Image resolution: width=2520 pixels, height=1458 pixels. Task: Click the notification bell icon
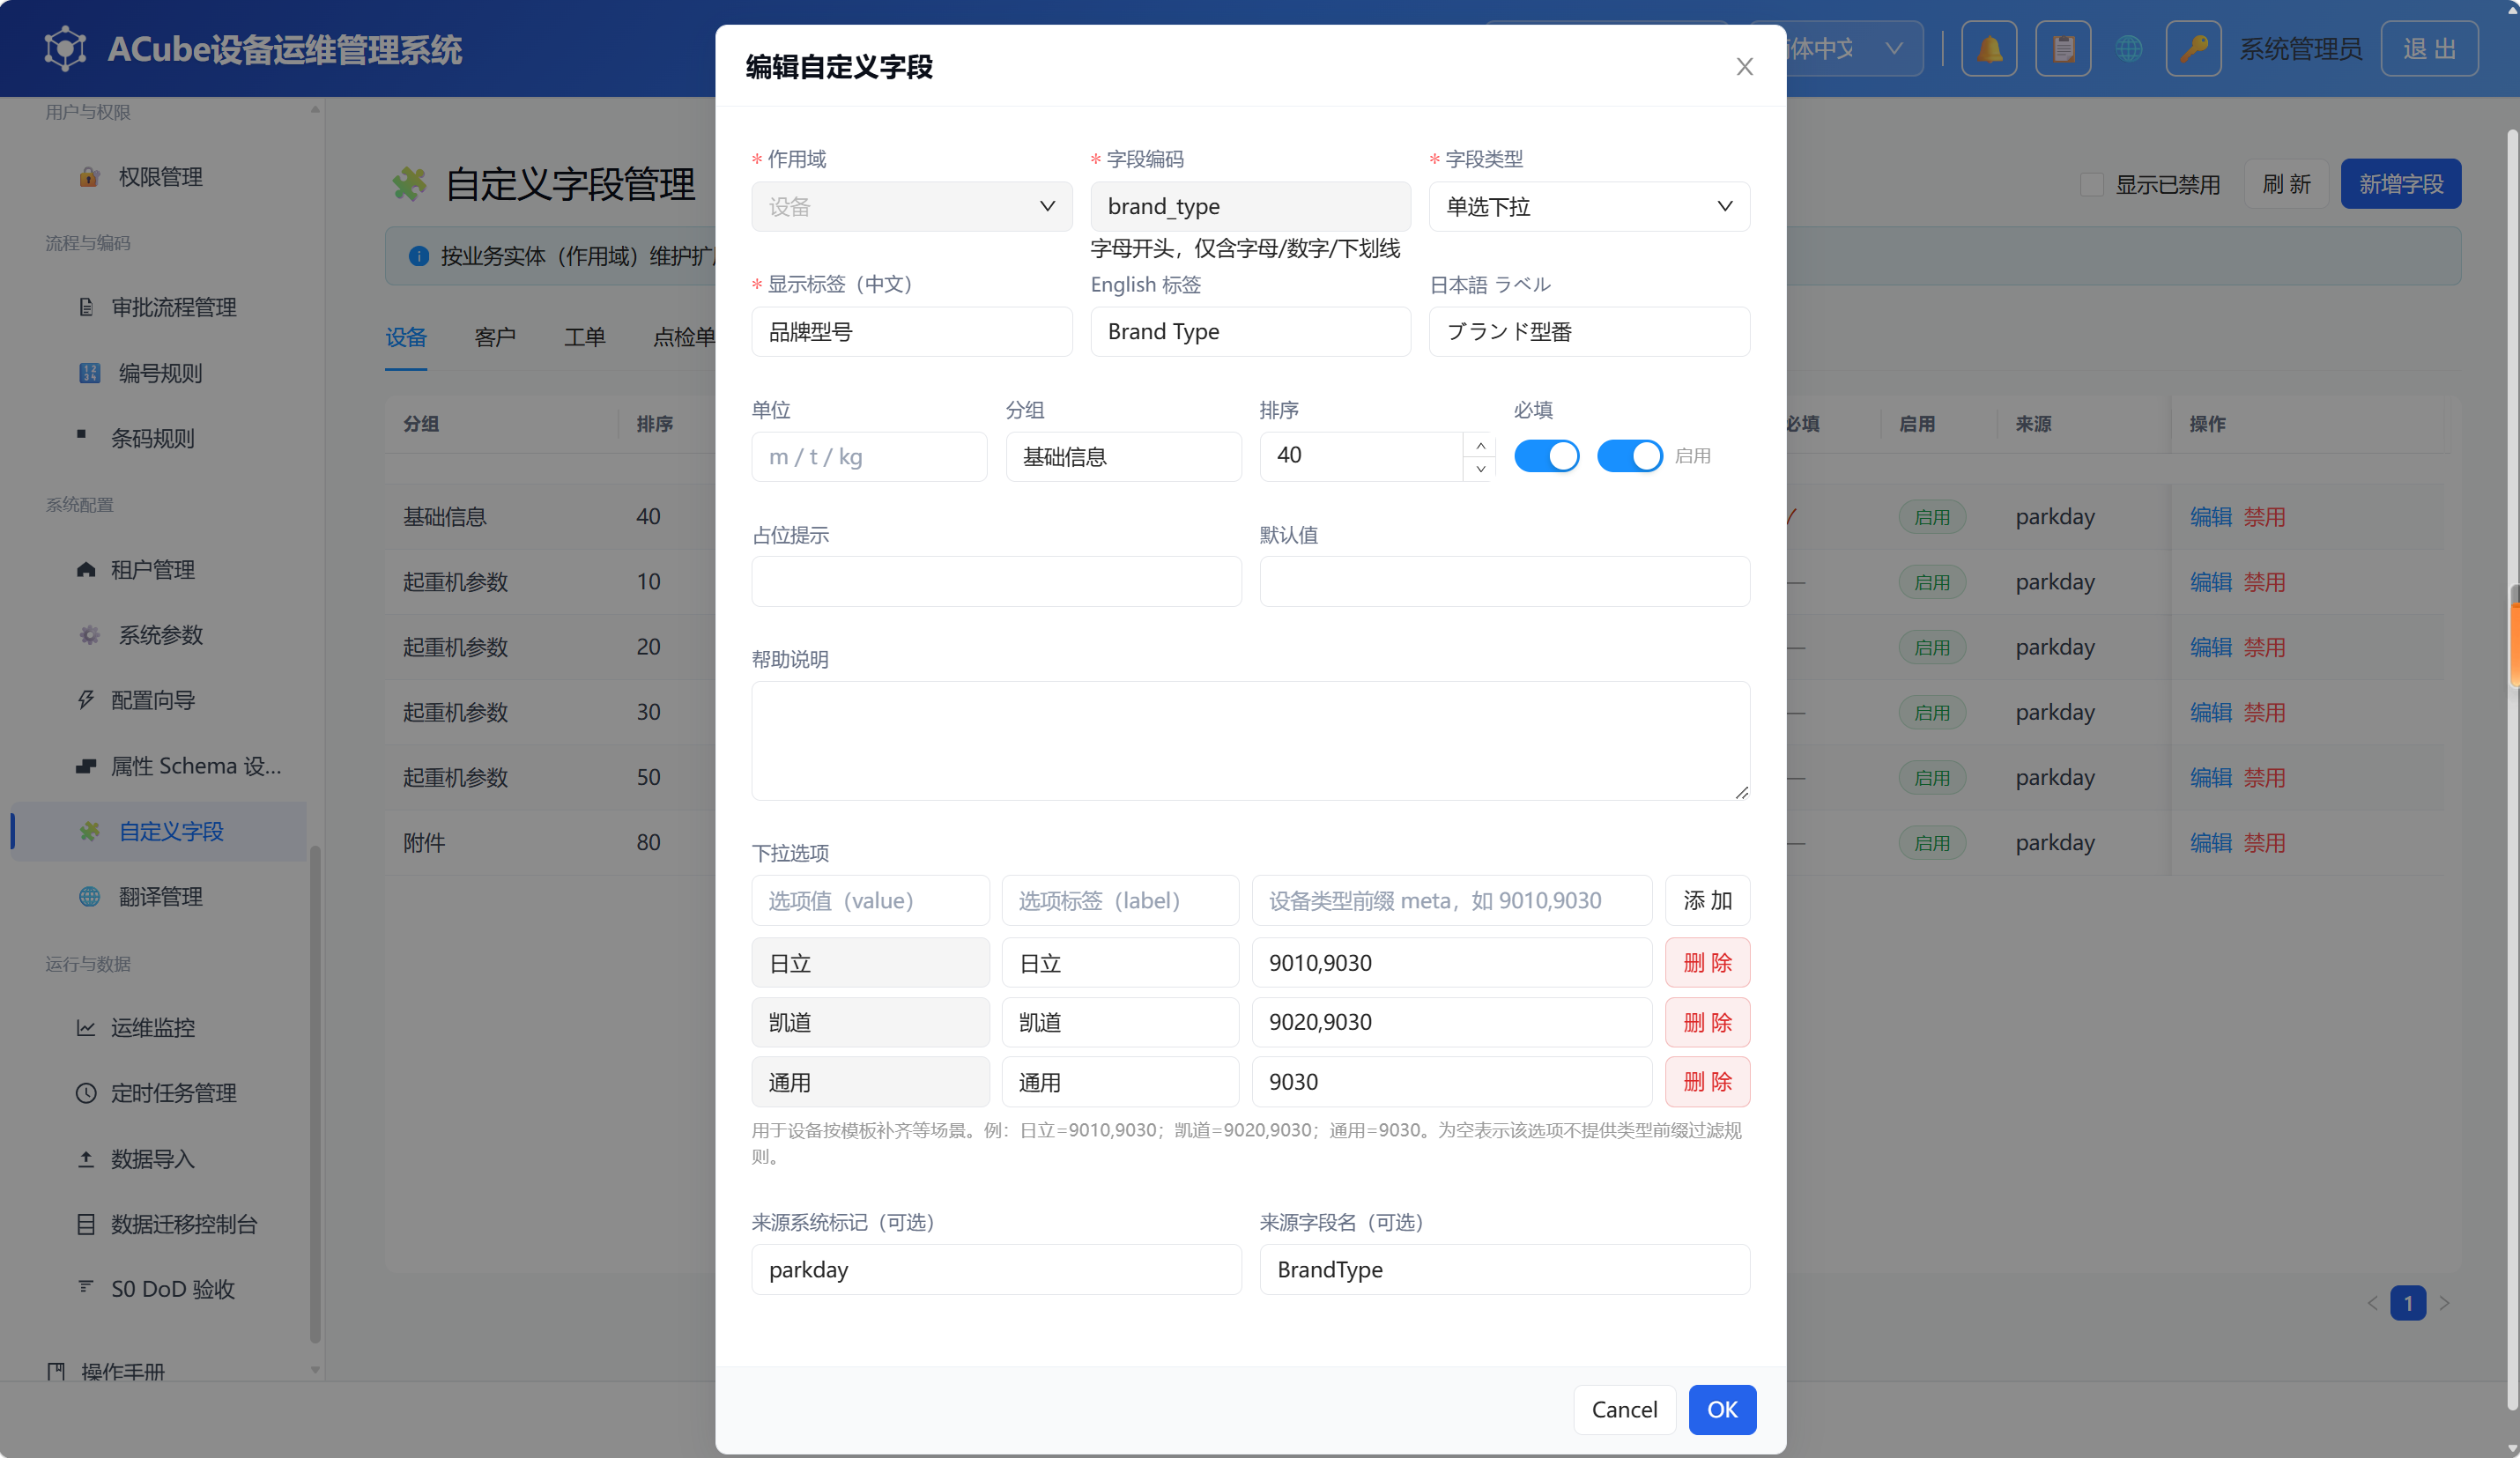[x=1989, y=48]
